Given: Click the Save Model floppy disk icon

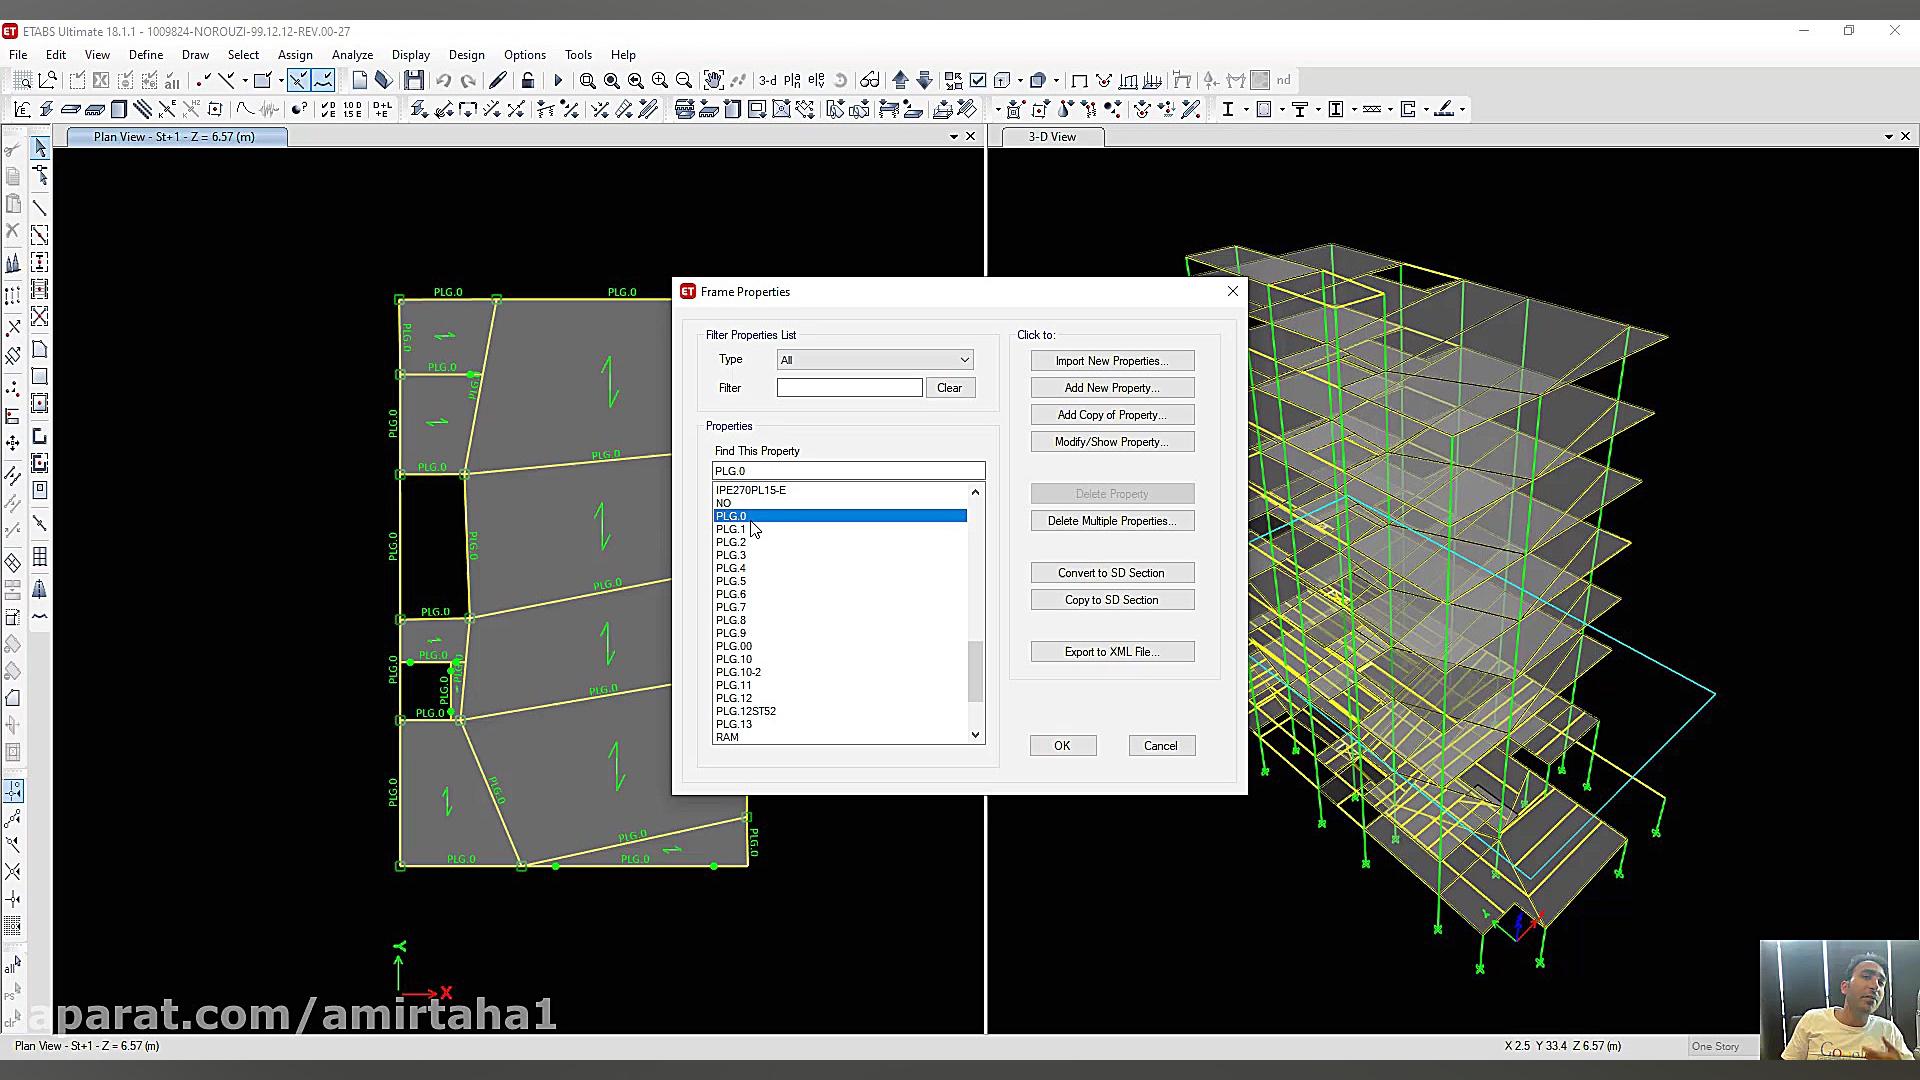Looking at the screenshot, I should click(x=414, y=80).
